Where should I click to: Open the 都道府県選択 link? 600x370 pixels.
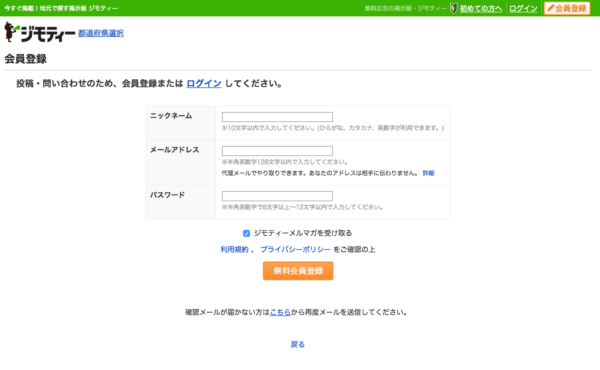point(101,33)
